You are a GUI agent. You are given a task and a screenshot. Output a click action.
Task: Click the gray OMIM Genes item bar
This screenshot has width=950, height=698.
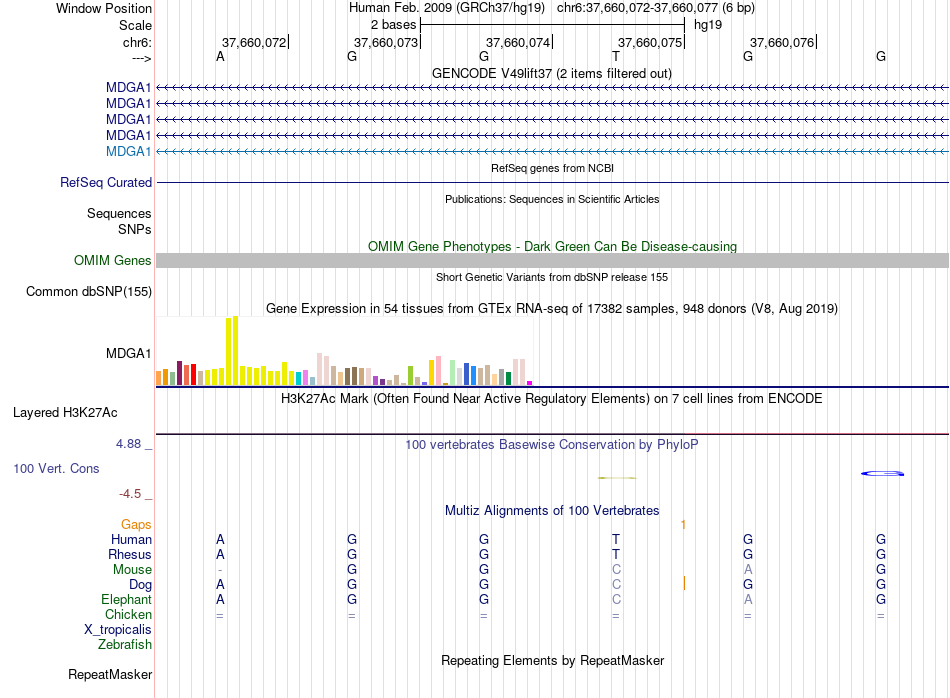click(552, 261)
